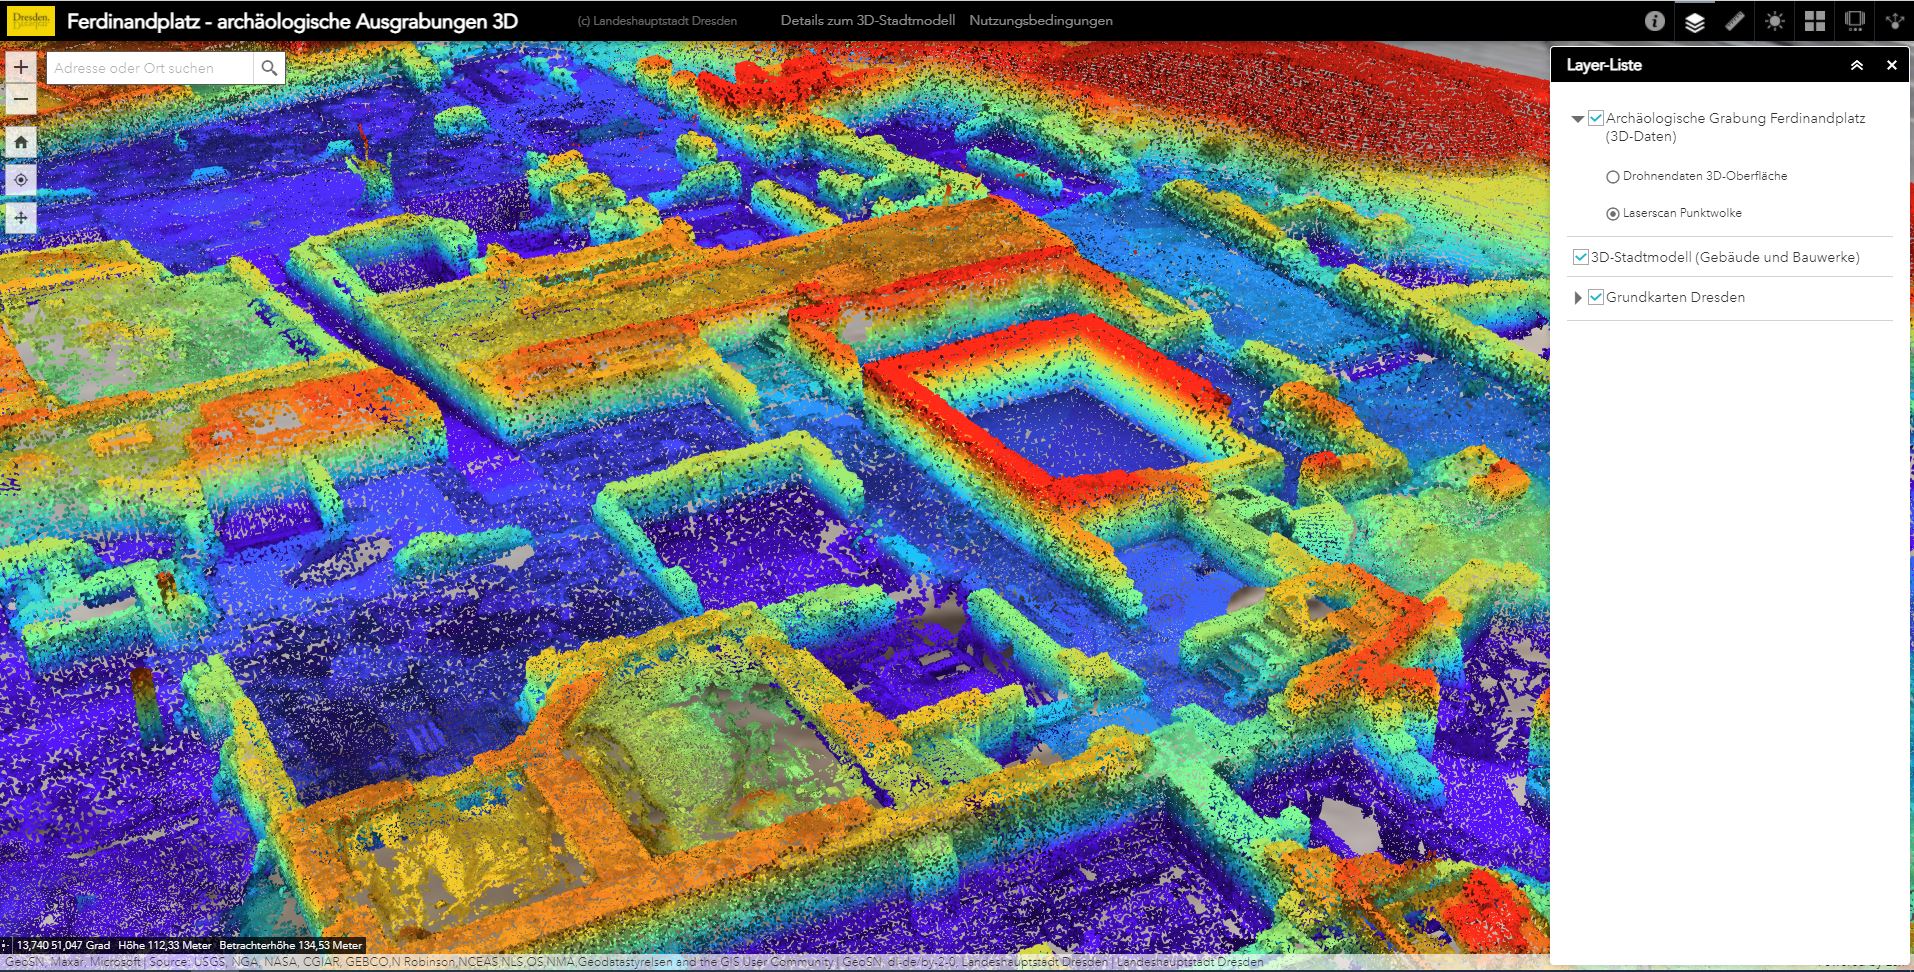Toggle the pan navigation arrows button
This screenshot has width=1914, height=972.
click(x=21, y=218)
